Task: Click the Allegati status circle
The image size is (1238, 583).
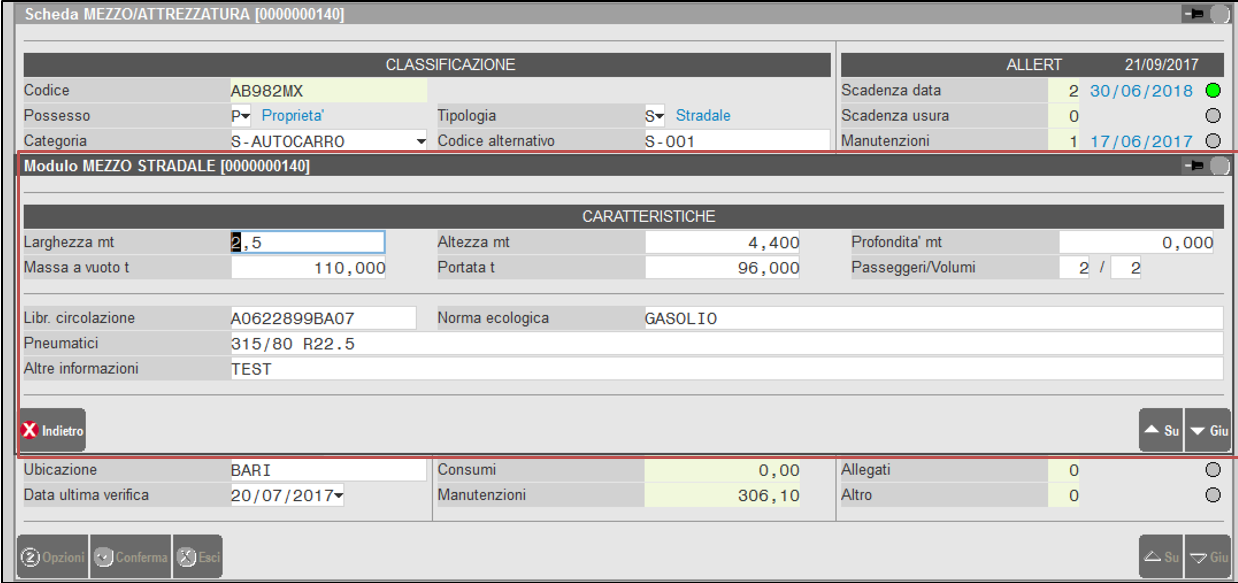Action: 1213,470
